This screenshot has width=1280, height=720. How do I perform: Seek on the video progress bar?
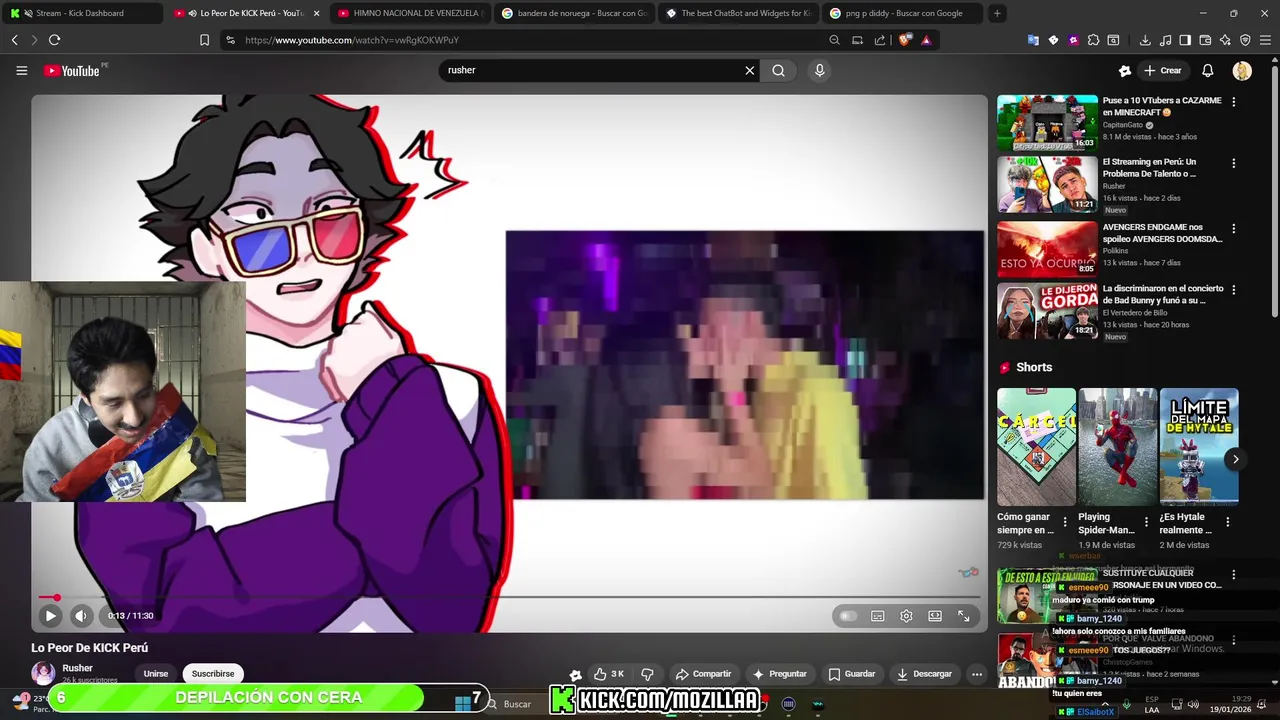pos(509,597)
